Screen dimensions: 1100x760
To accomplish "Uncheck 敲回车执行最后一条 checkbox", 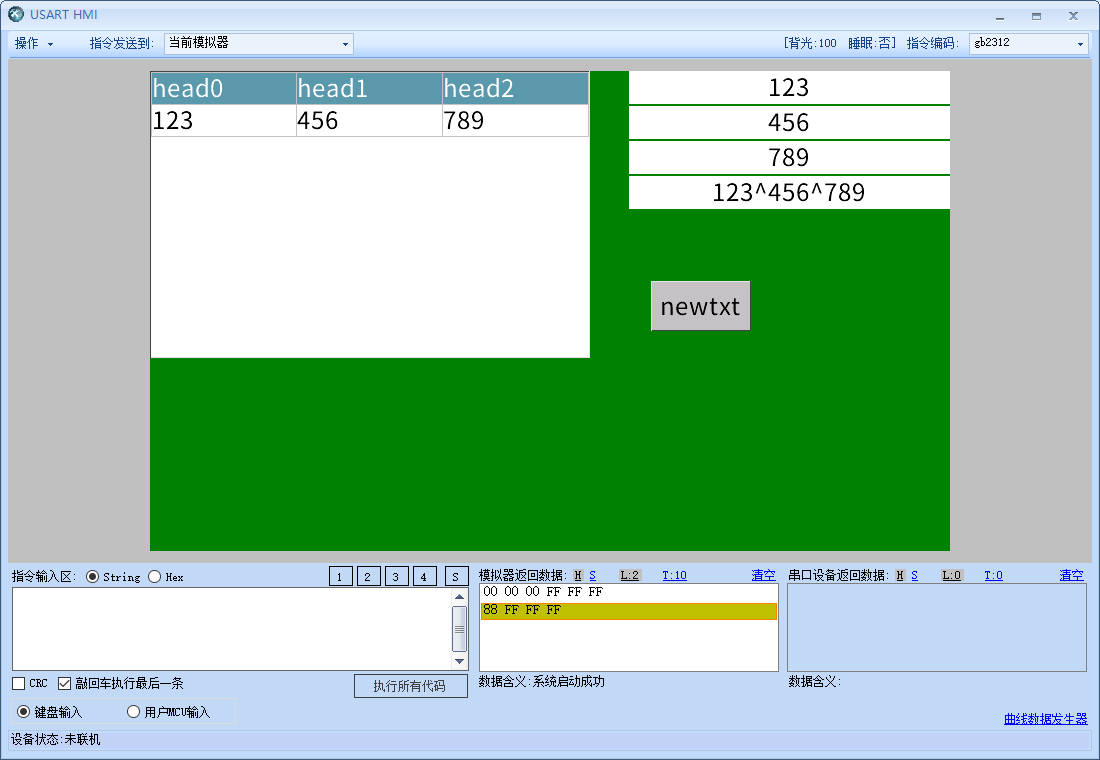I will [x=65, y=684].
